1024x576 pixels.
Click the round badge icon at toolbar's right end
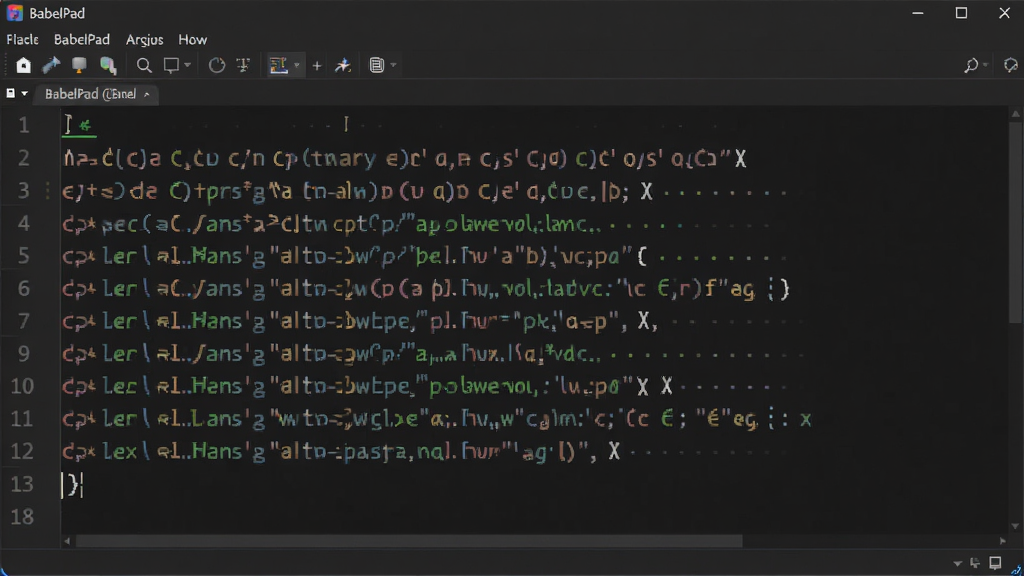pos(1010,65)
